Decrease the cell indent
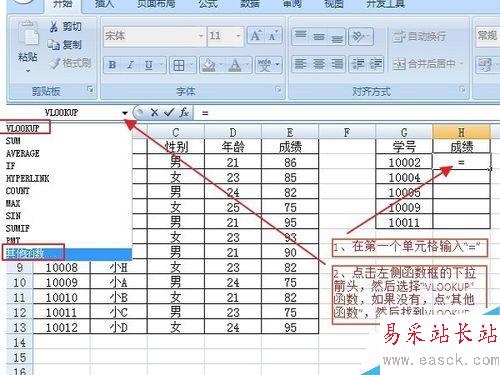This screenshot has width=500, height=375. pos(358,64)
